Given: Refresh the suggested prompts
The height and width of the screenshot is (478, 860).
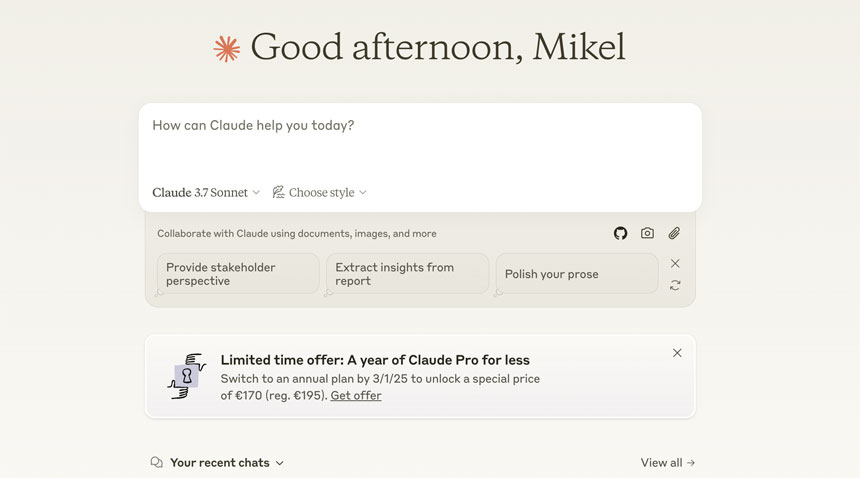Looking at the screenshot, I should pyautogui.click(x=675, y=285).
